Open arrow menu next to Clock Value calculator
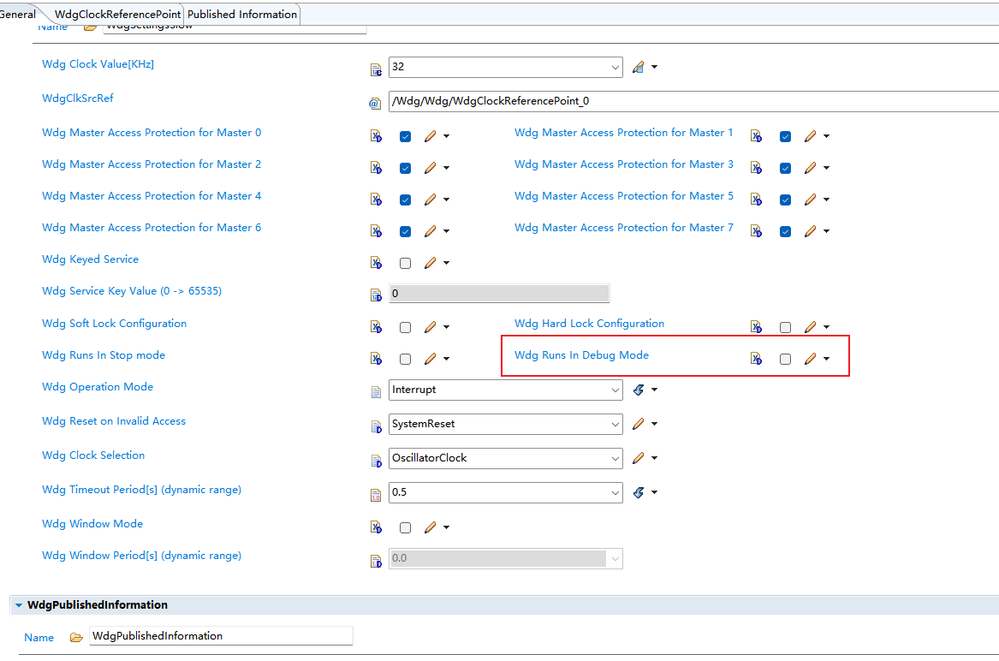The image size is (999, 661). point(654,67)
